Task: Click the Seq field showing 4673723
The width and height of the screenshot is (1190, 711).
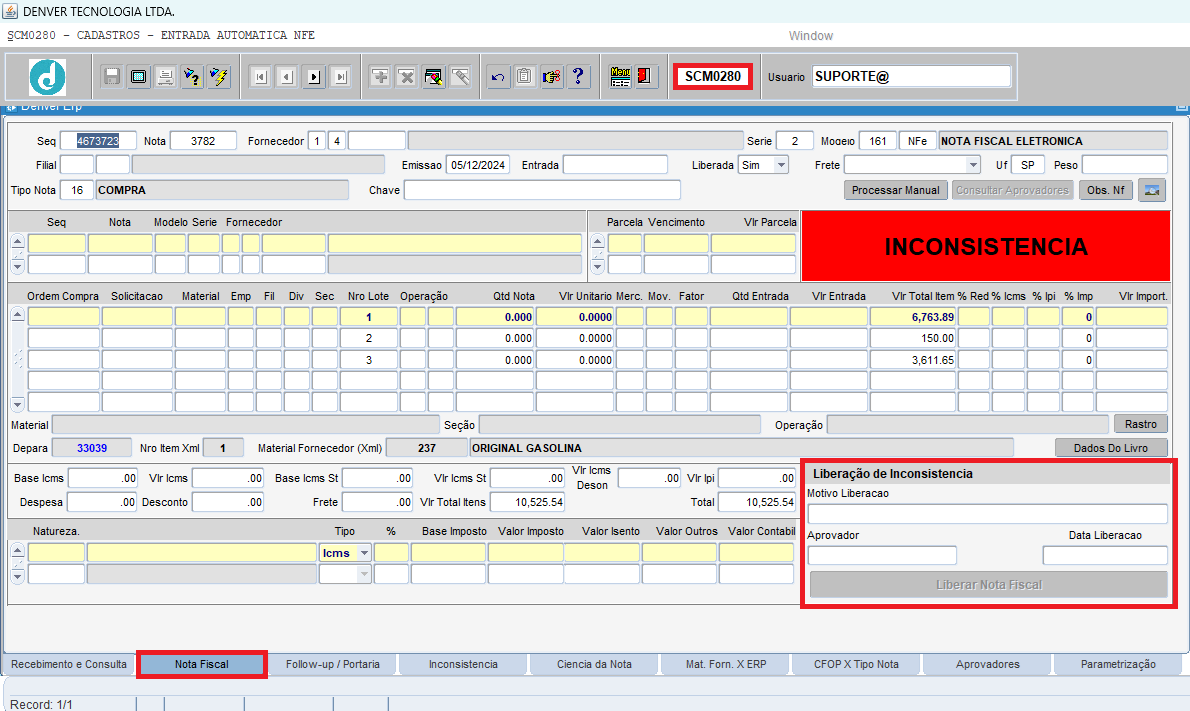Action: [x=99, y=141]
